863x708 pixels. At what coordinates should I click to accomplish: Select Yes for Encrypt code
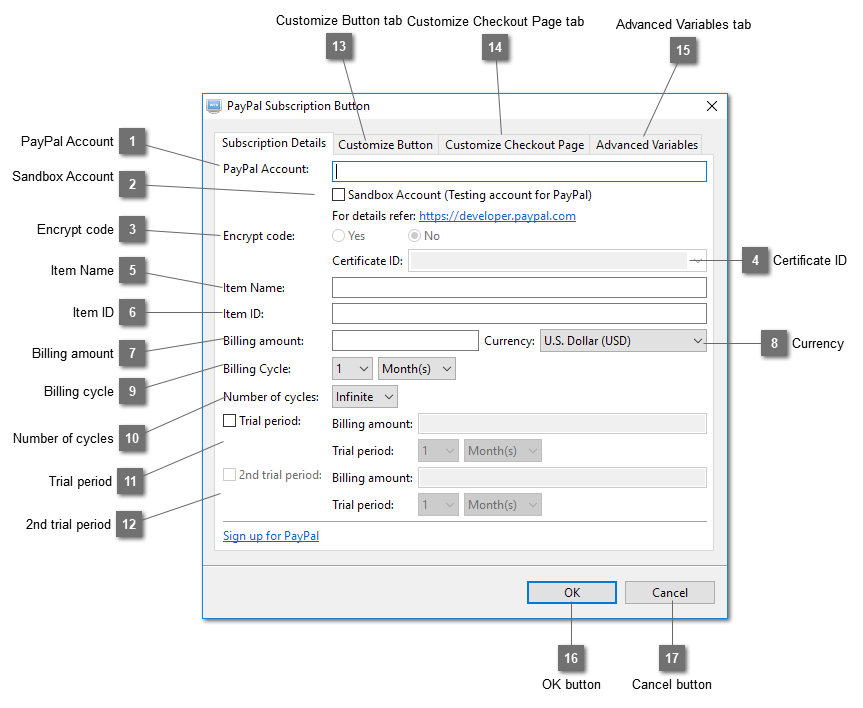pyautogui.click(x=338, y=236)
